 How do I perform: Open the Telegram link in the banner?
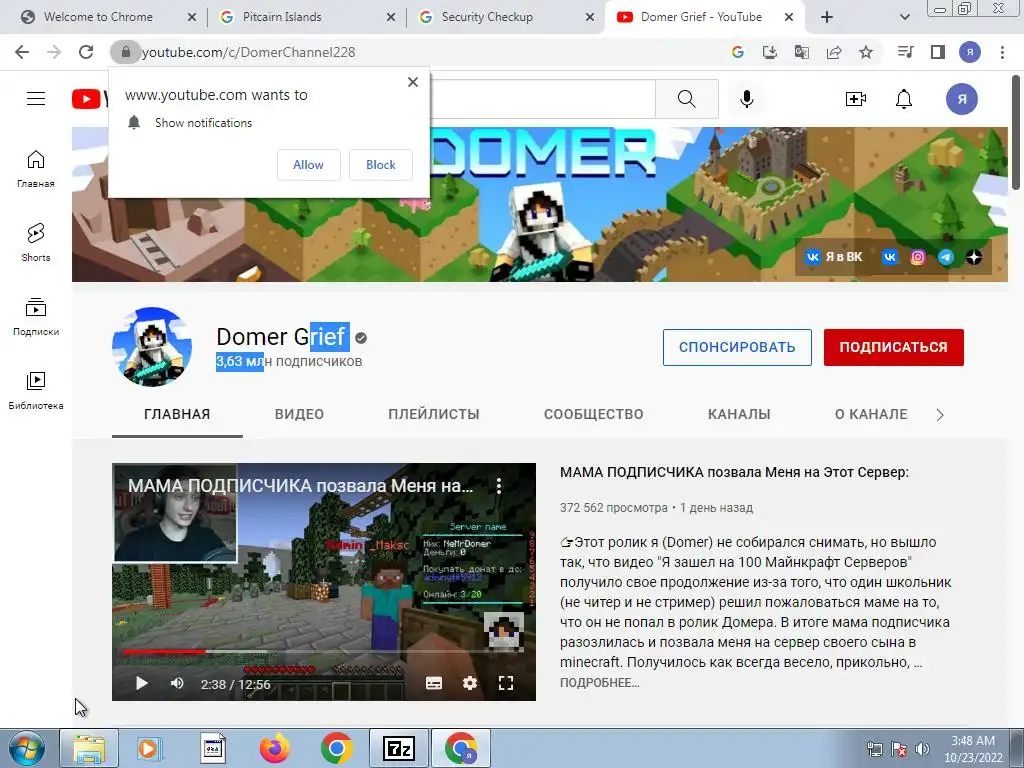click(x=946, y=257)
